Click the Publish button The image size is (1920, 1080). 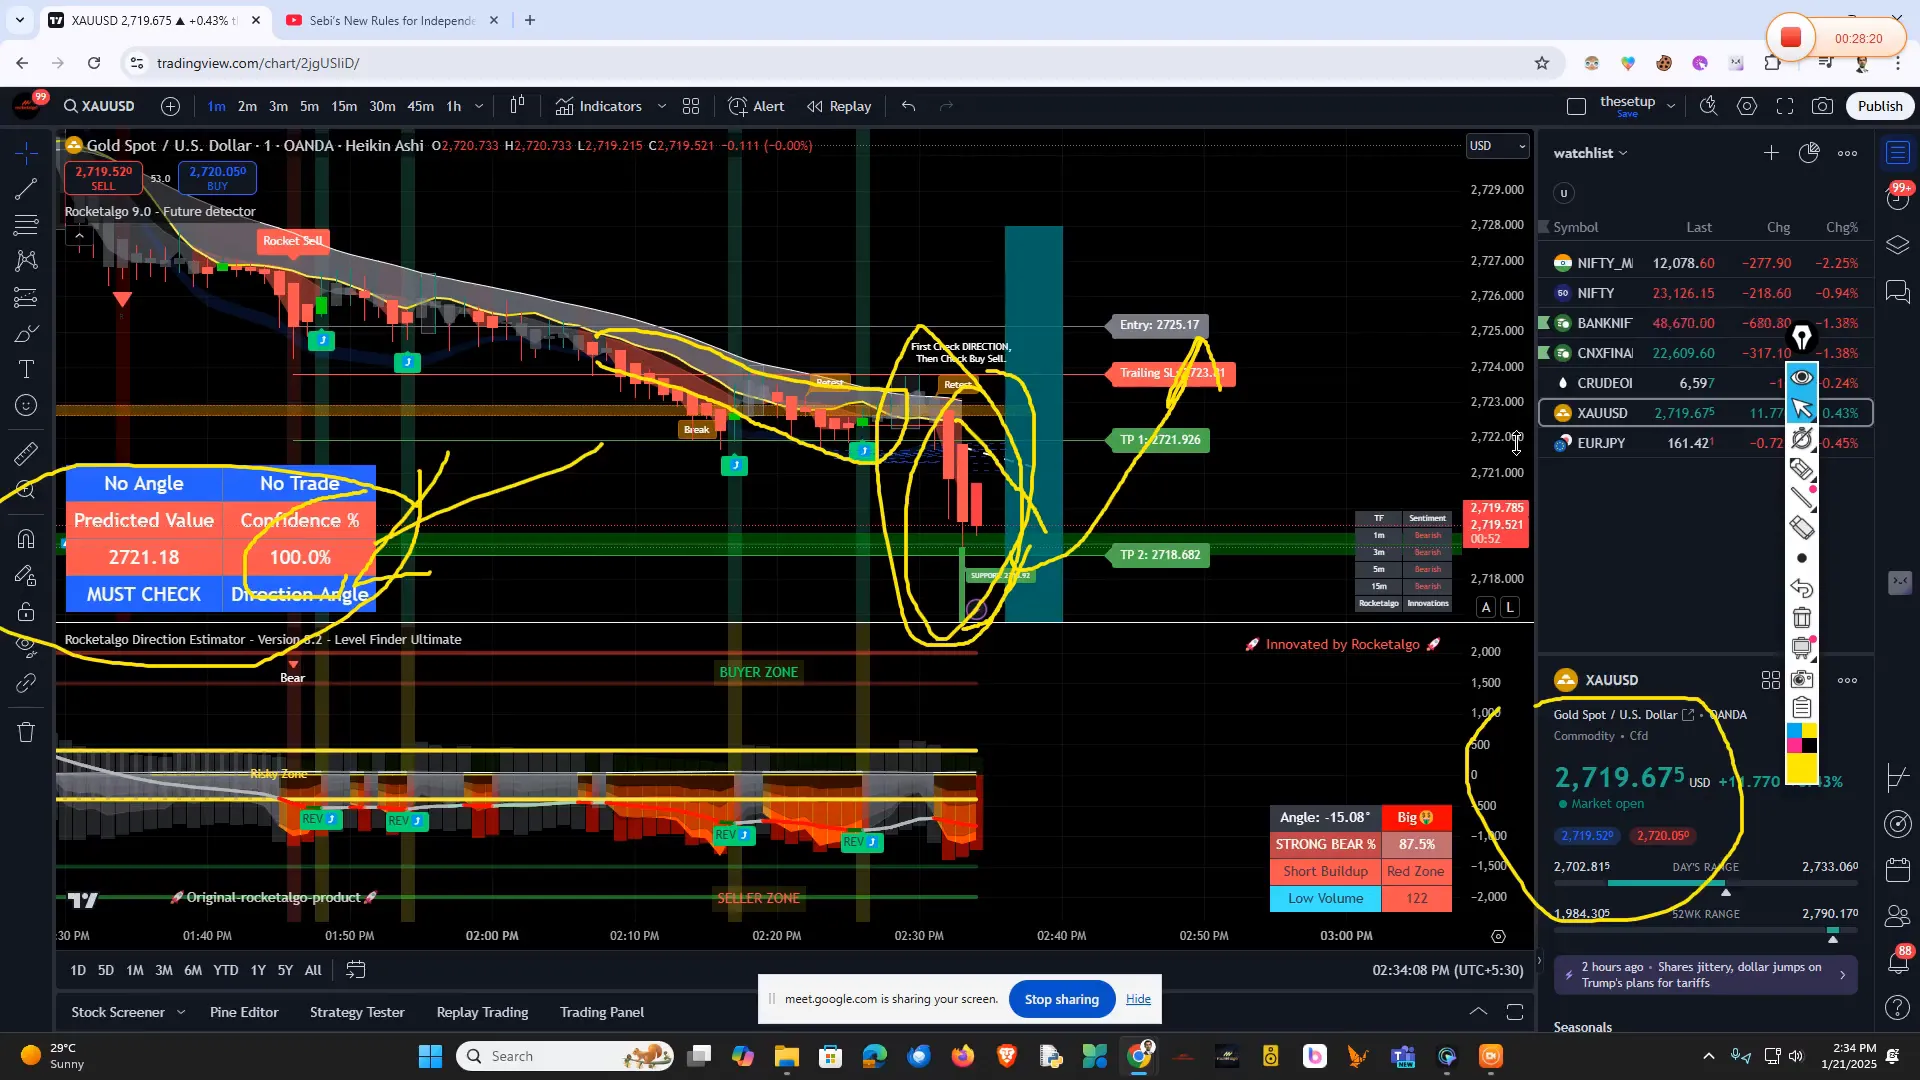point(1880,106)
